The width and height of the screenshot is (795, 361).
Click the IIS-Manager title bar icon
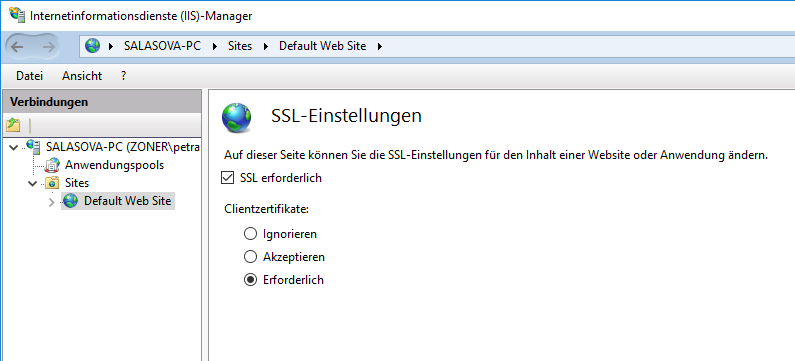click(17, 15)
